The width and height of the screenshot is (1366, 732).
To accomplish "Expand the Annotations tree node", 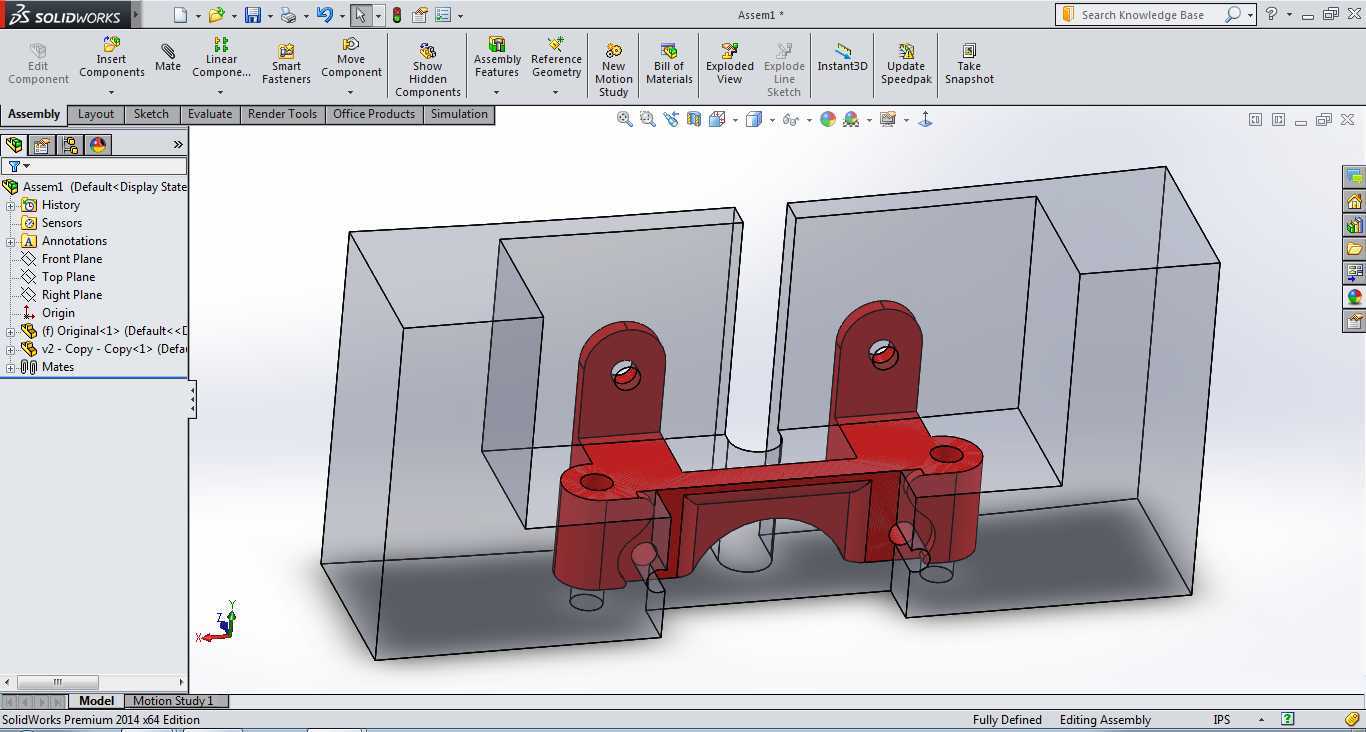I will click(x=11, y=241).
